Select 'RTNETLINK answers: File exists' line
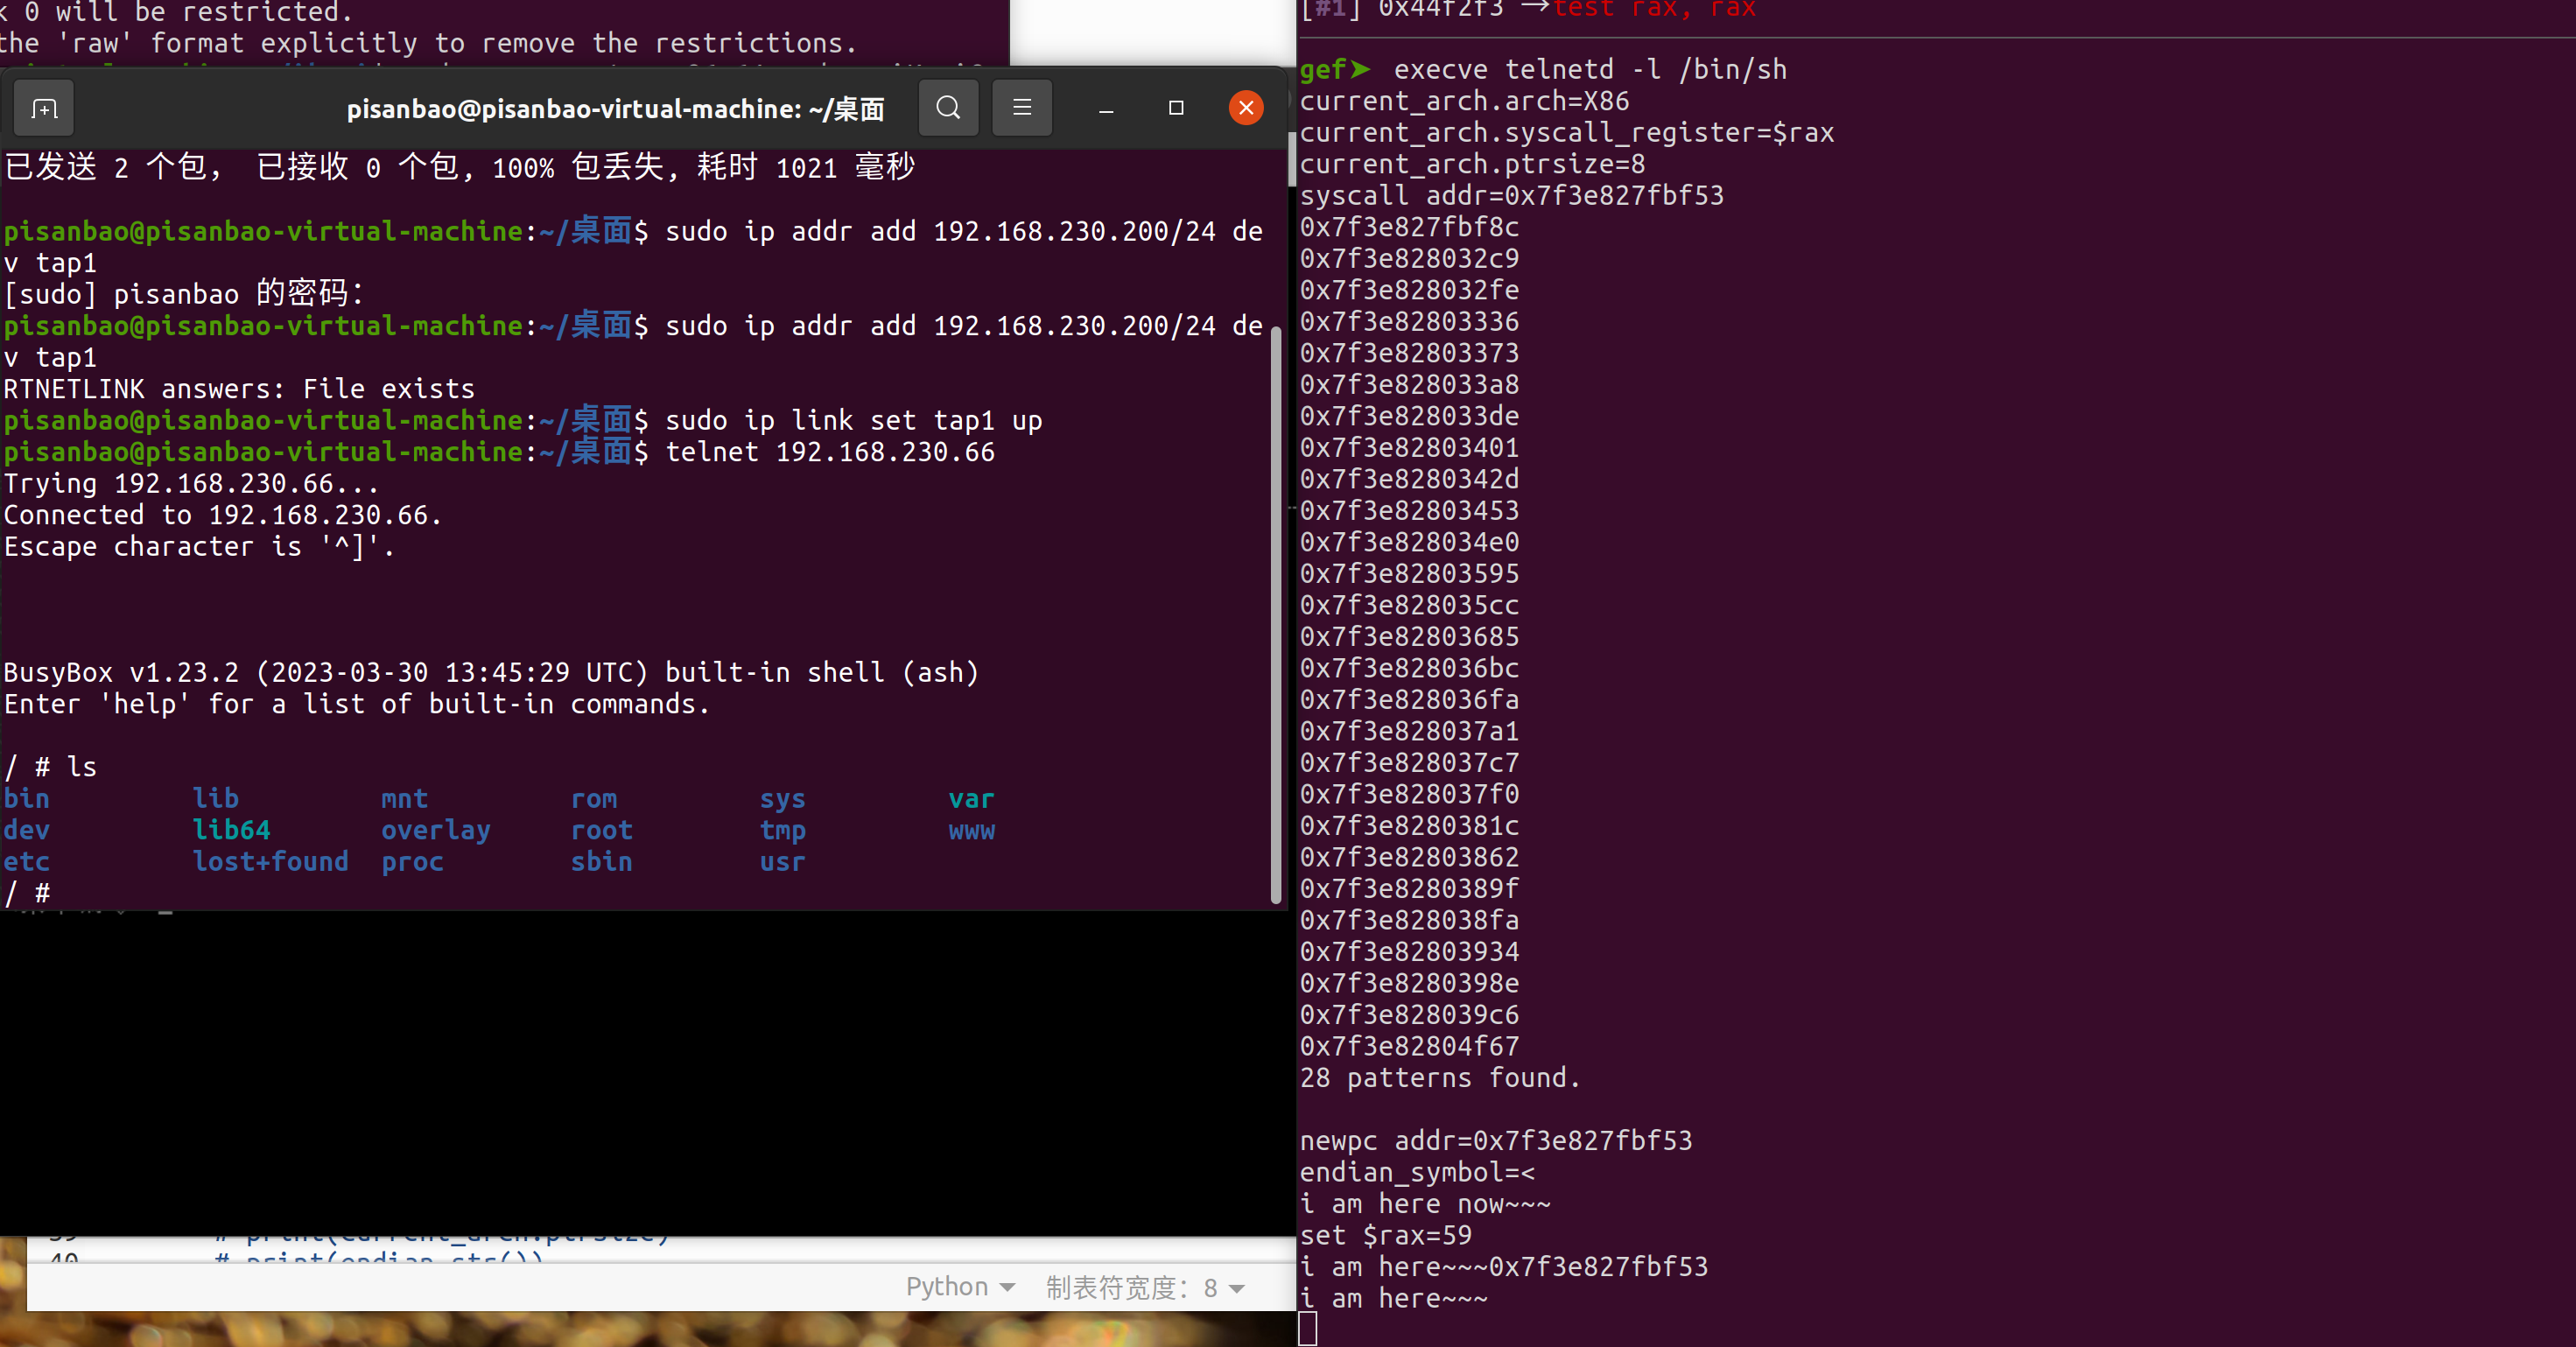Screen dimensions: 2576x1347 (x=239, y=389)
